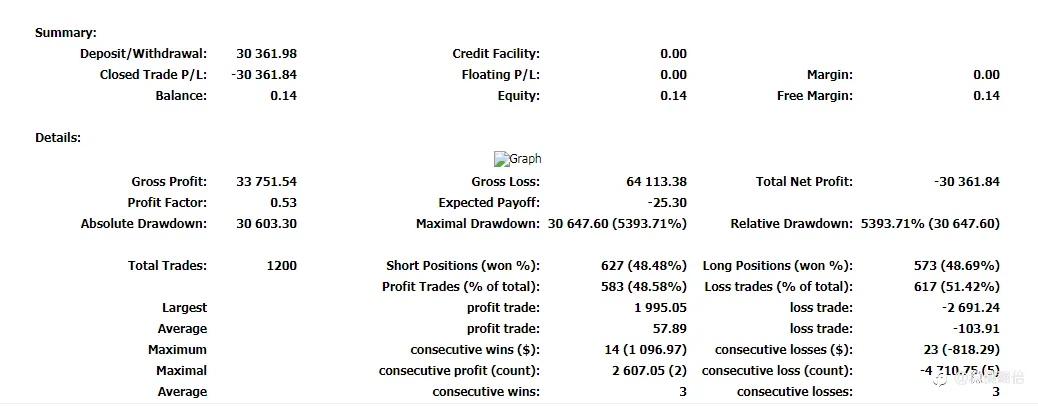Click the Gross Profit value 33 751.54
Image resolution: width=1038 pixels, height=407 pixels.
pos(266,181)
